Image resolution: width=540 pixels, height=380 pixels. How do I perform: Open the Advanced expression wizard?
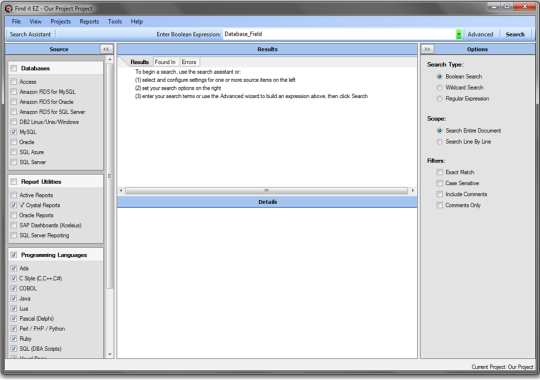480,34
